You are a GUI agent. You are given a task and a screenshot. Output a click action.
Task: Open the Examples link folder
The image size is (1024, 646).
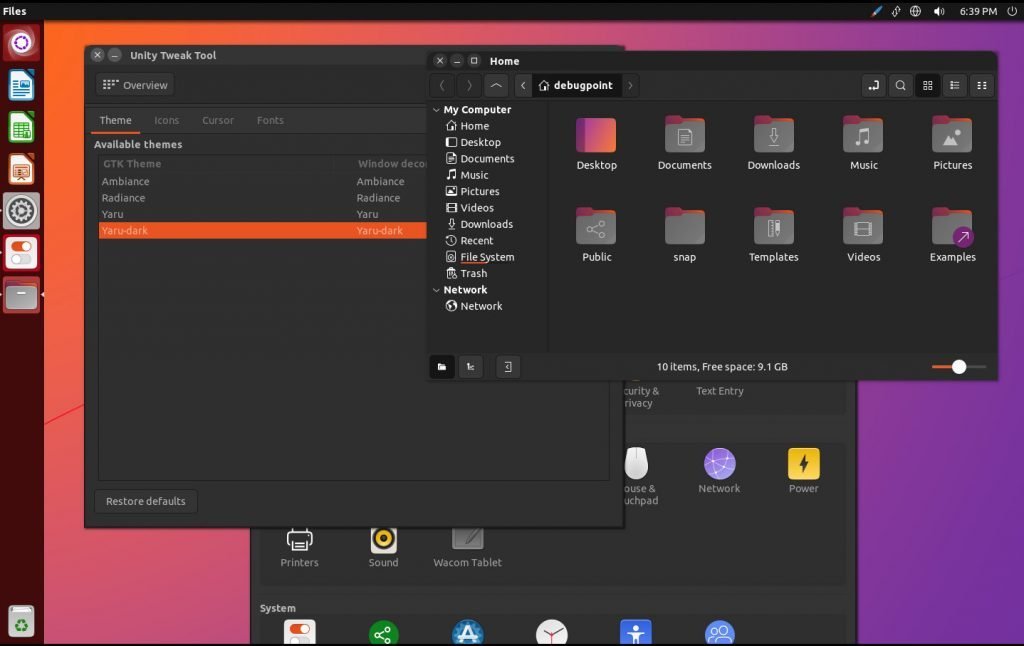point(952,227)
